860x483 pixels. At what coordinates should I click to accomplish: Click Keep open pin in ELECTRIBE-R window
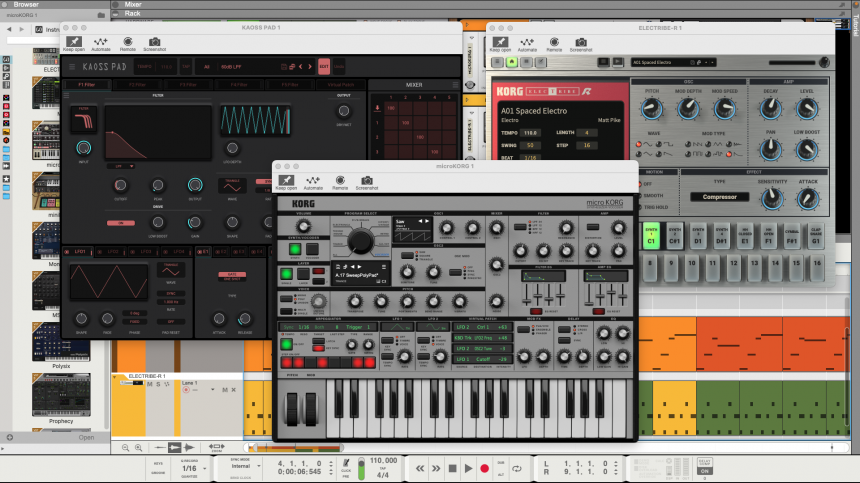point(500,42)
